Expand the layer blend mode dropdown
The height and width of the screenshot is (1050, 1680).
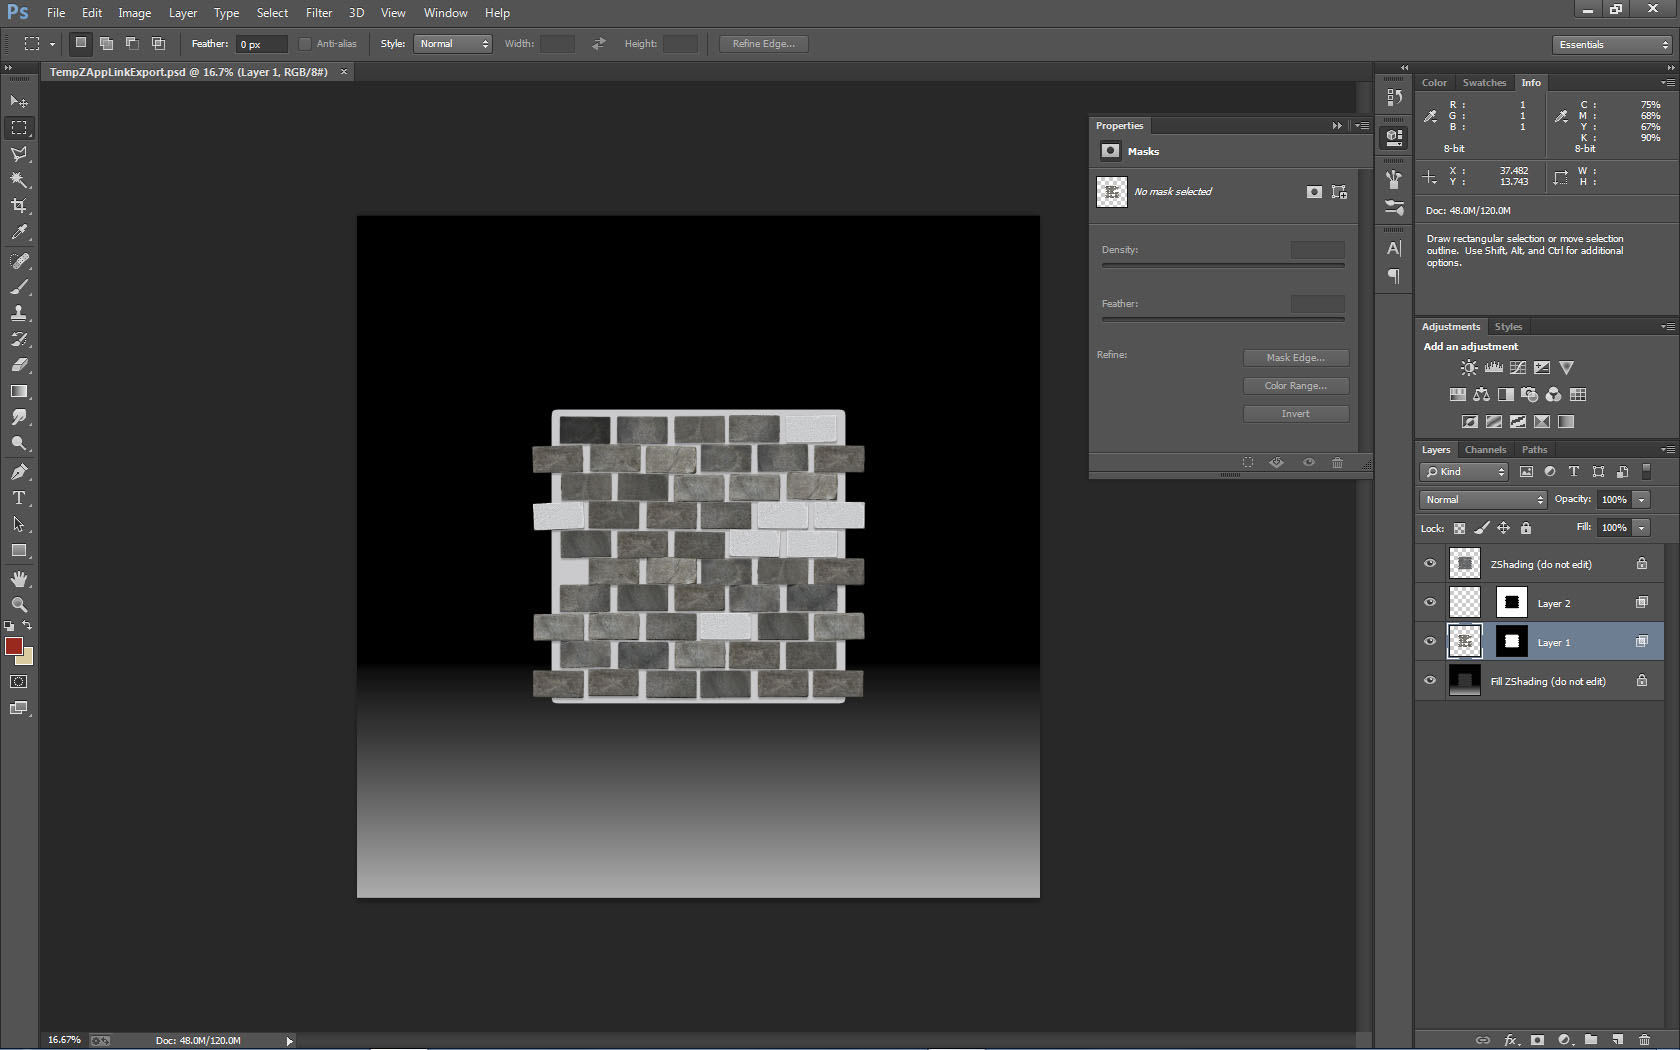[1482, 499]
